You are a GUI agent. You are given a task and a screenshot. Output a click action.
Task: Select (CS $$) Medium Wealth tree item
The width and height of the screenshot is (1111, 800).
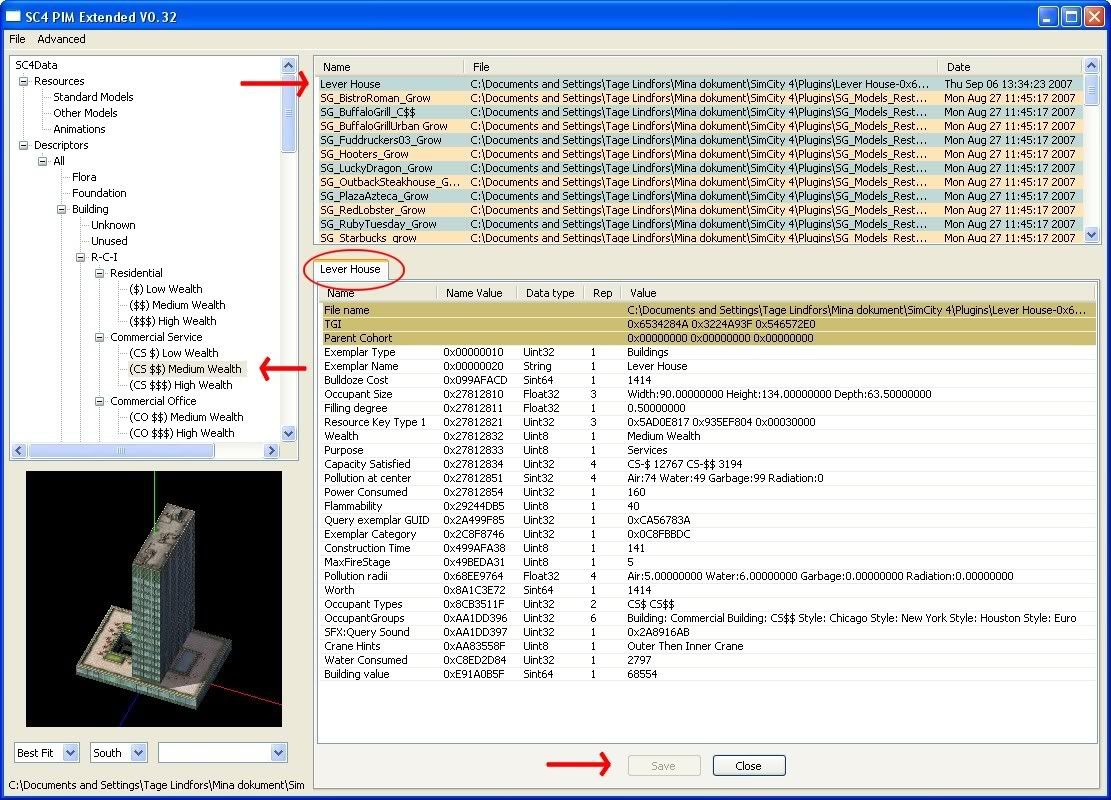(184, 369)
